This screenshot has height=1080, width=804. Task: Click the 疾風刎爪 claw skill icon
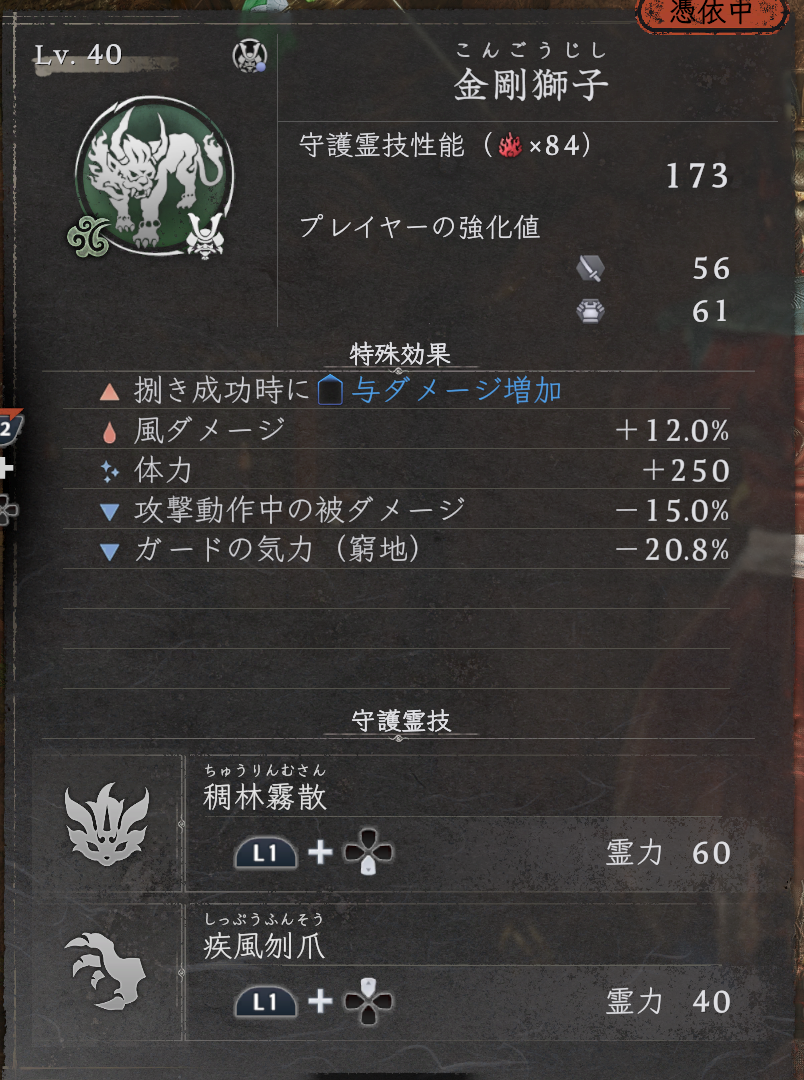[106, 970]
